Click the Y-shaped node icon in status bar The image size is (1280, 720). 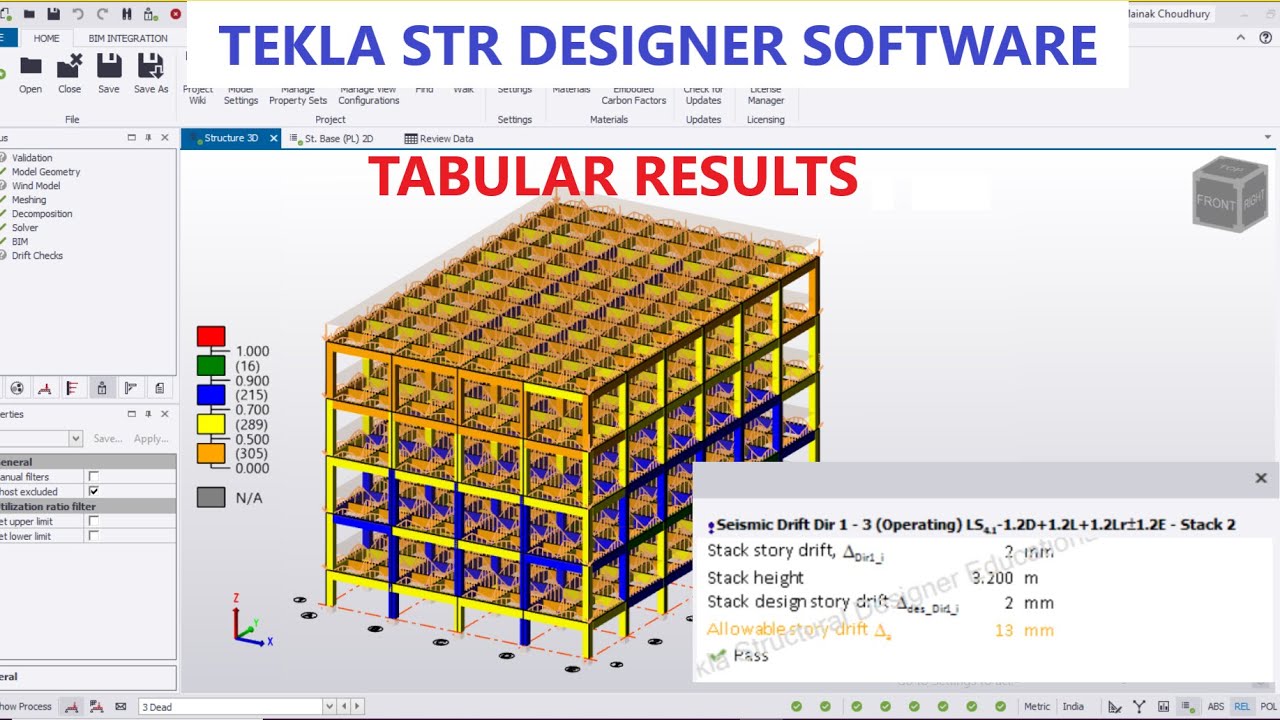[1138, 706]
